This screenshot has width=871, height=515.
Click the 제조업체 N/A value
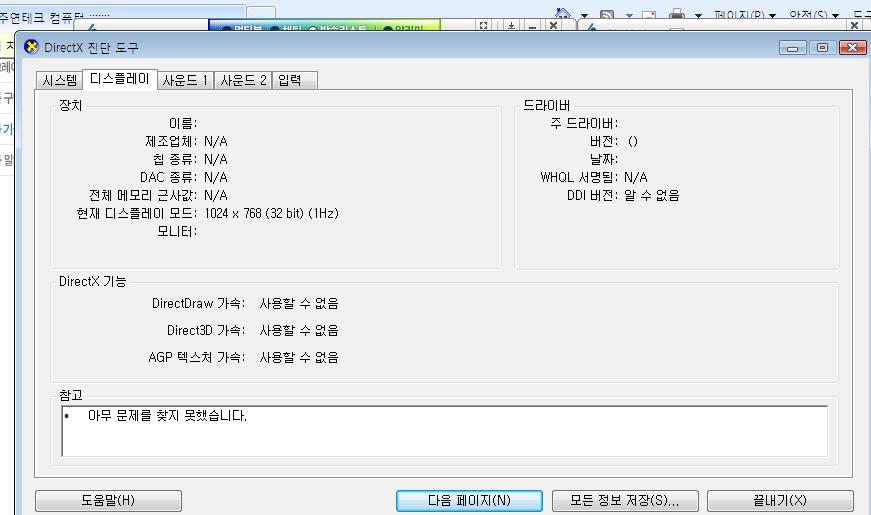tap(216, 142)
